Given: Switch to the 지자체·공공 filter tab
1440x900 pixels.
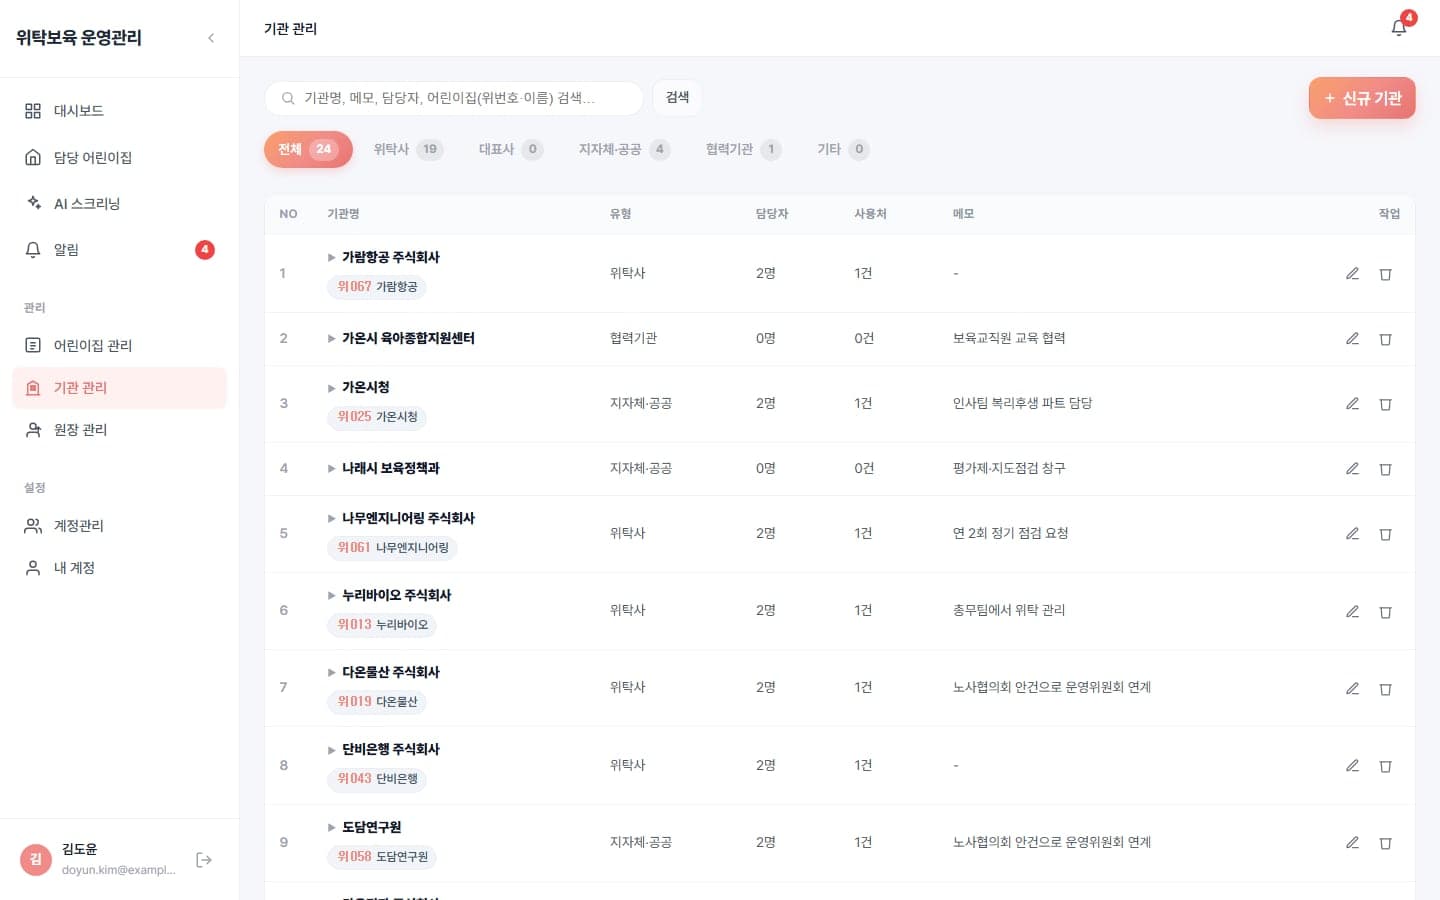Looking at the screenshot, I should [x=624, y=149].
